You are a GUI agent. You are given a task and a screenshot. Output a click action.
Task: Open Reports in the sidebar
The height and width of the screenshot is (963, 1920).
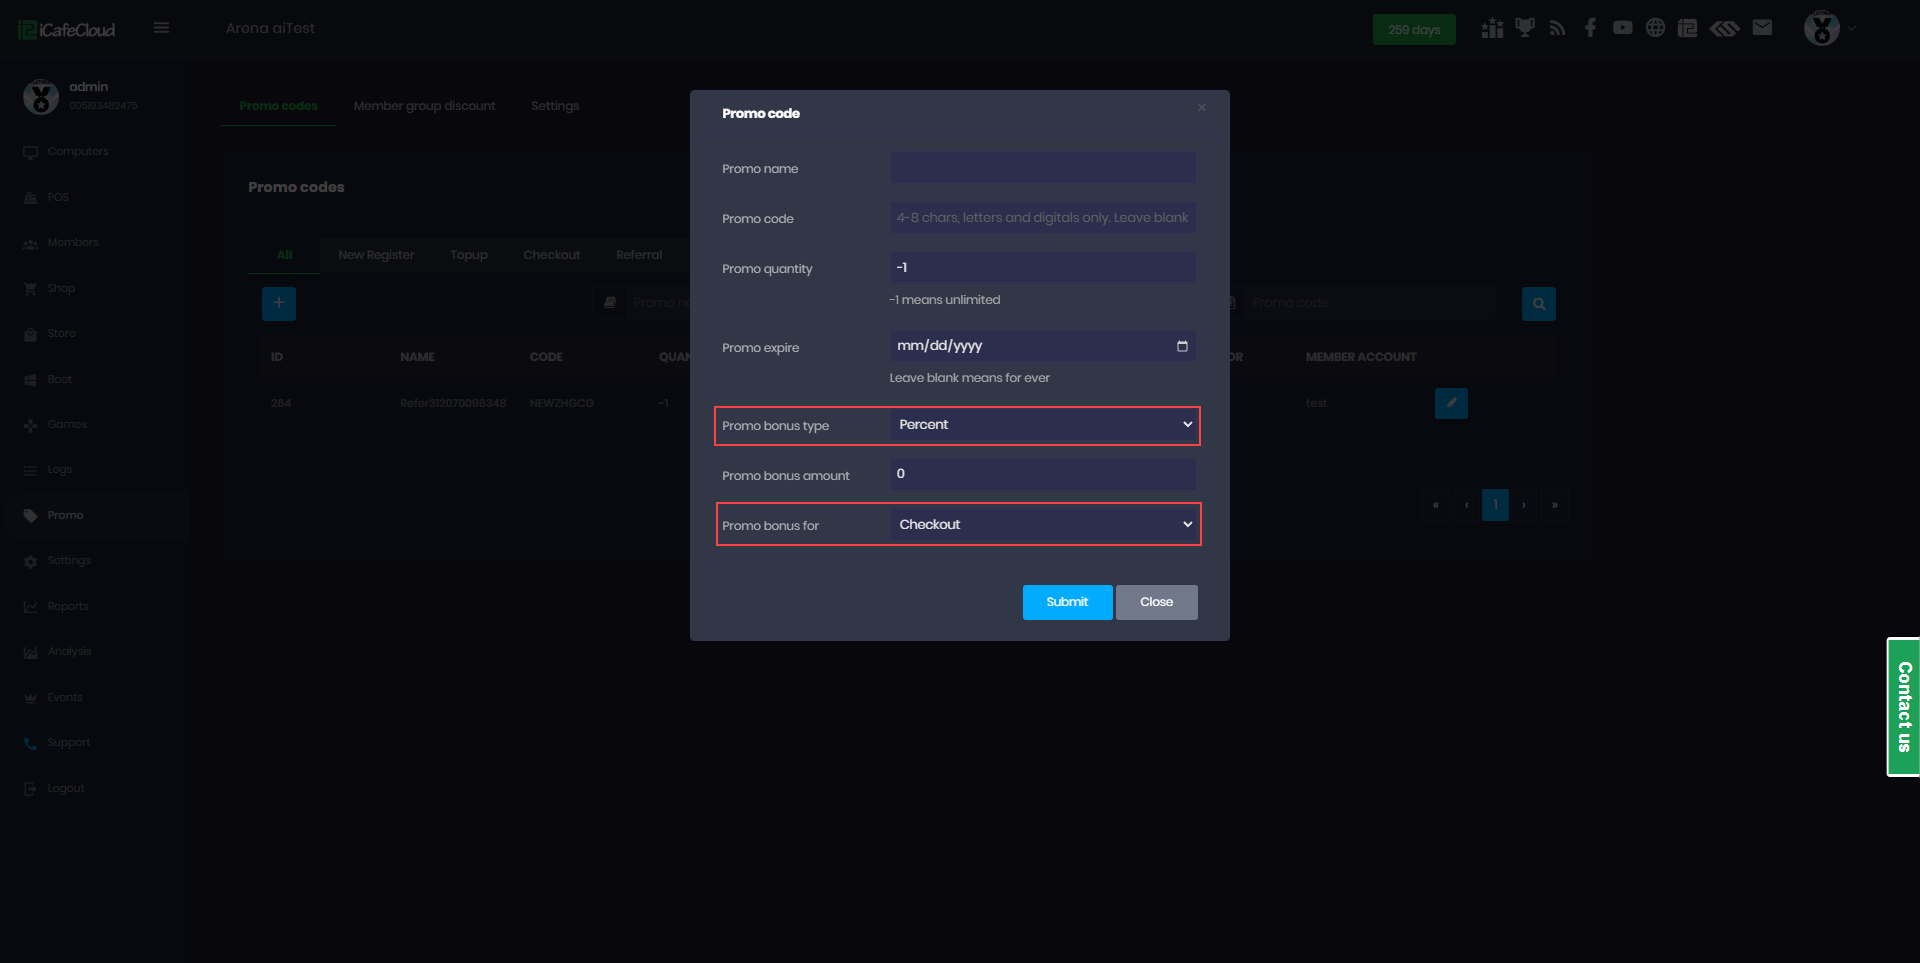click(68, 607)
